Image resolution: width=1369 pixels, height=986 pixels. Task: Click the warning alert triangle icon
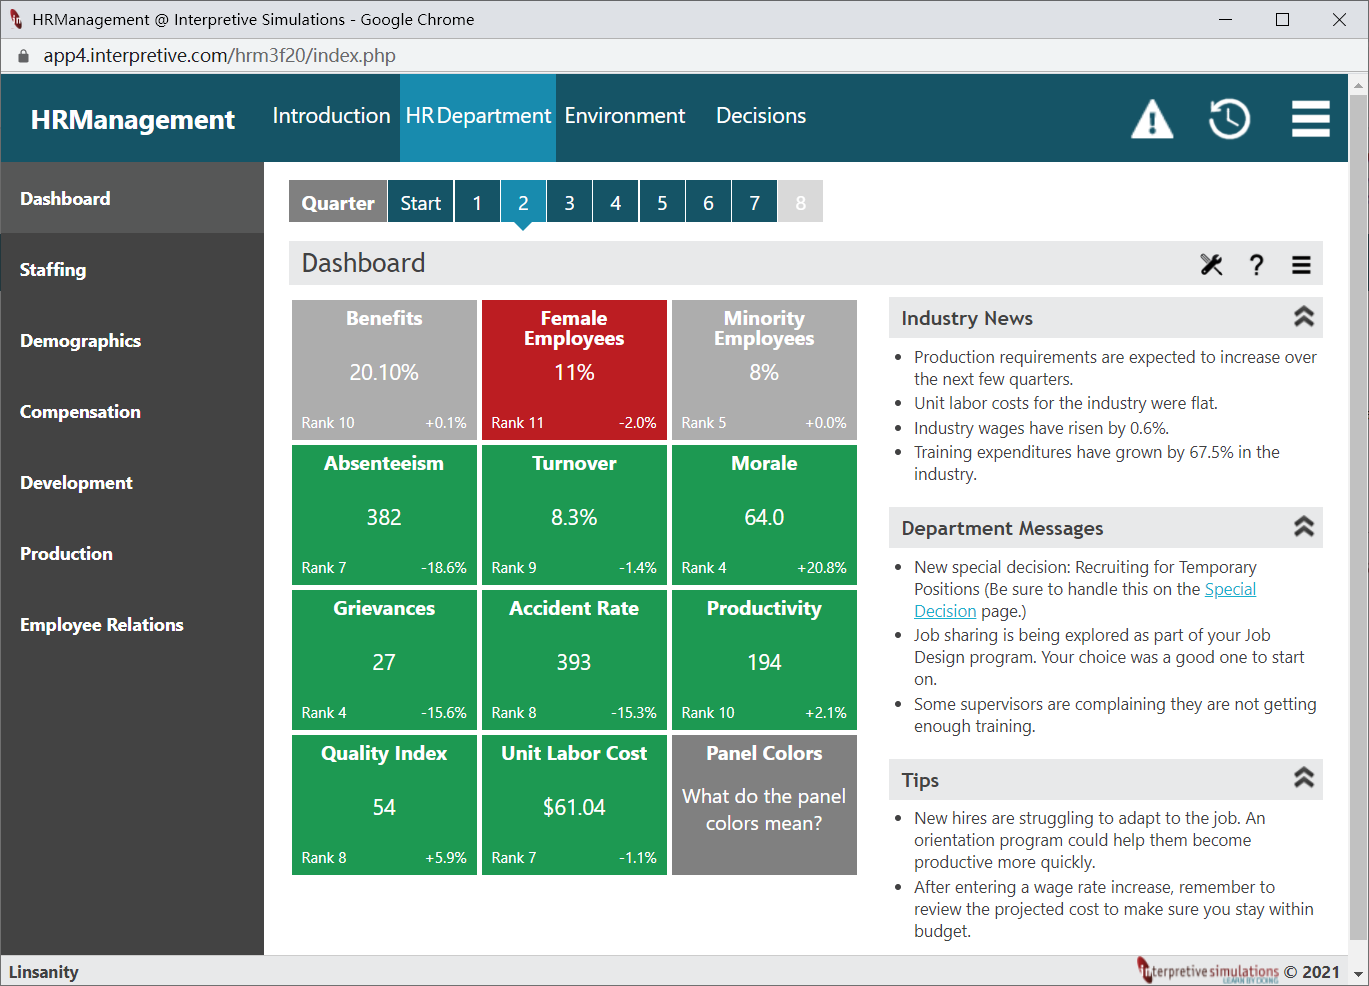click(x=1152, y=119)
